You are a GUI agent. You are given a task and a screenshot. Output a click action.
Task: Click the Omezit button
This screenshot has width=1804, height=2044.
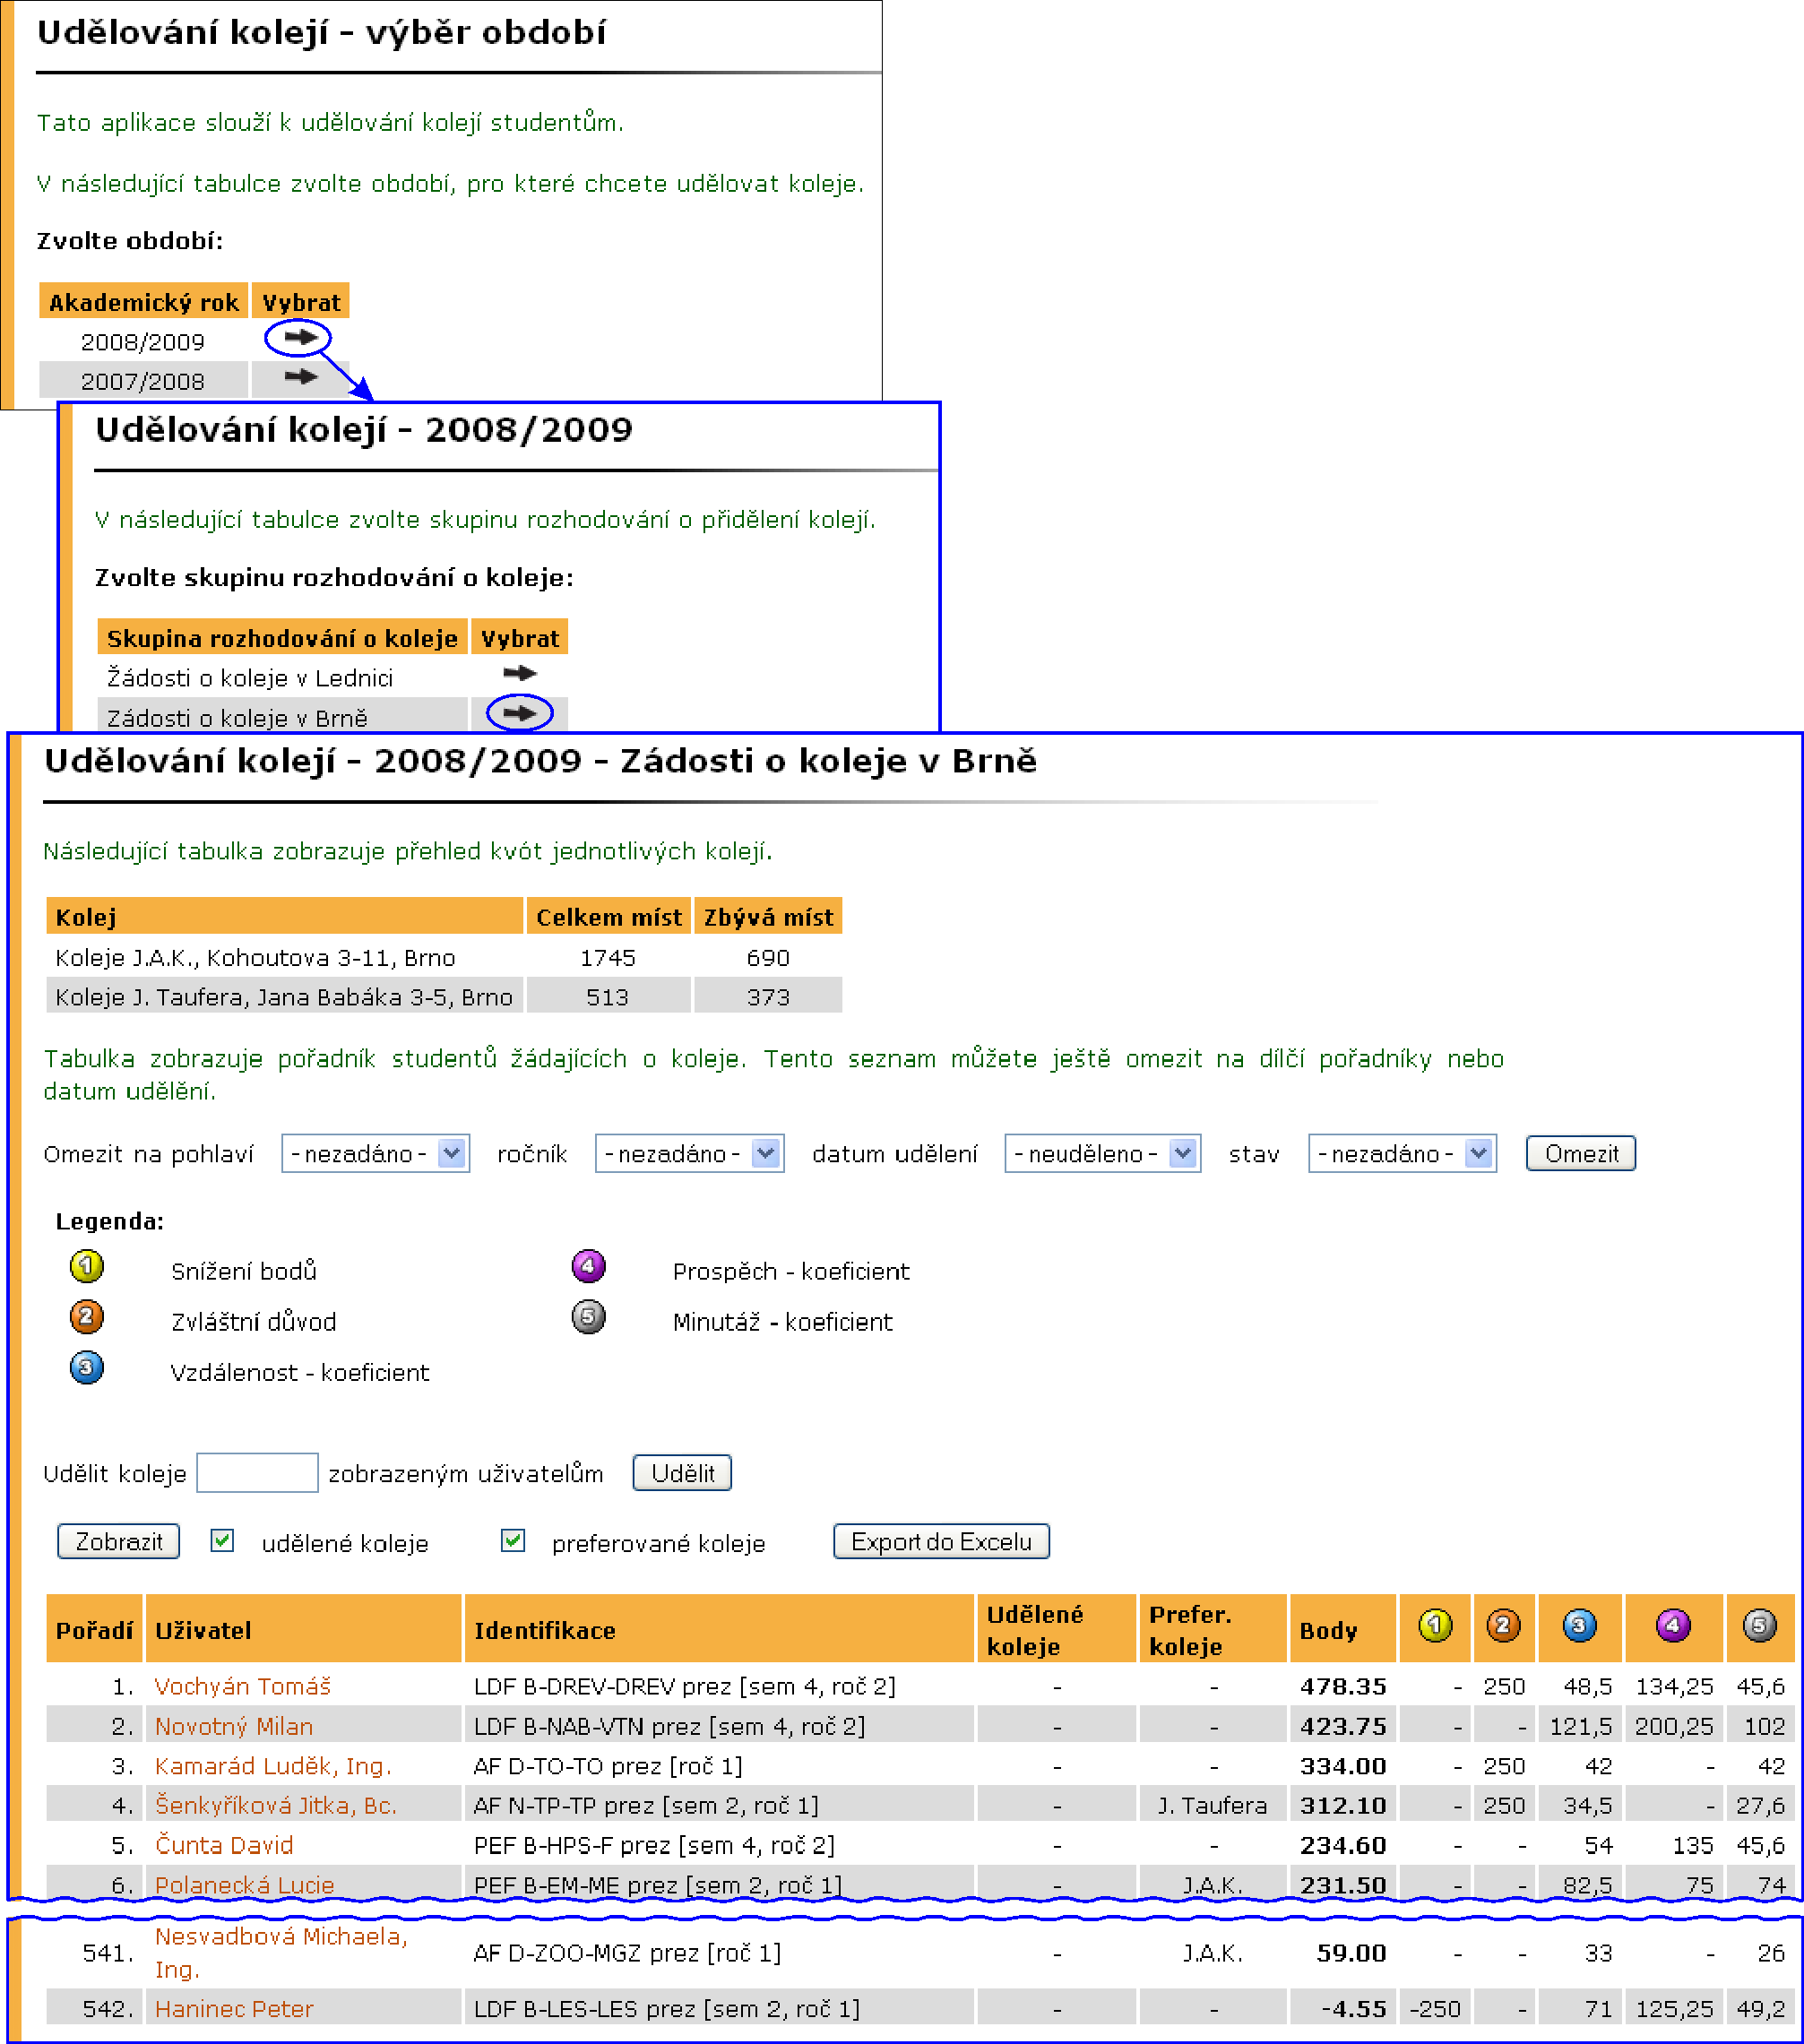click(x=1580, y=1153)
